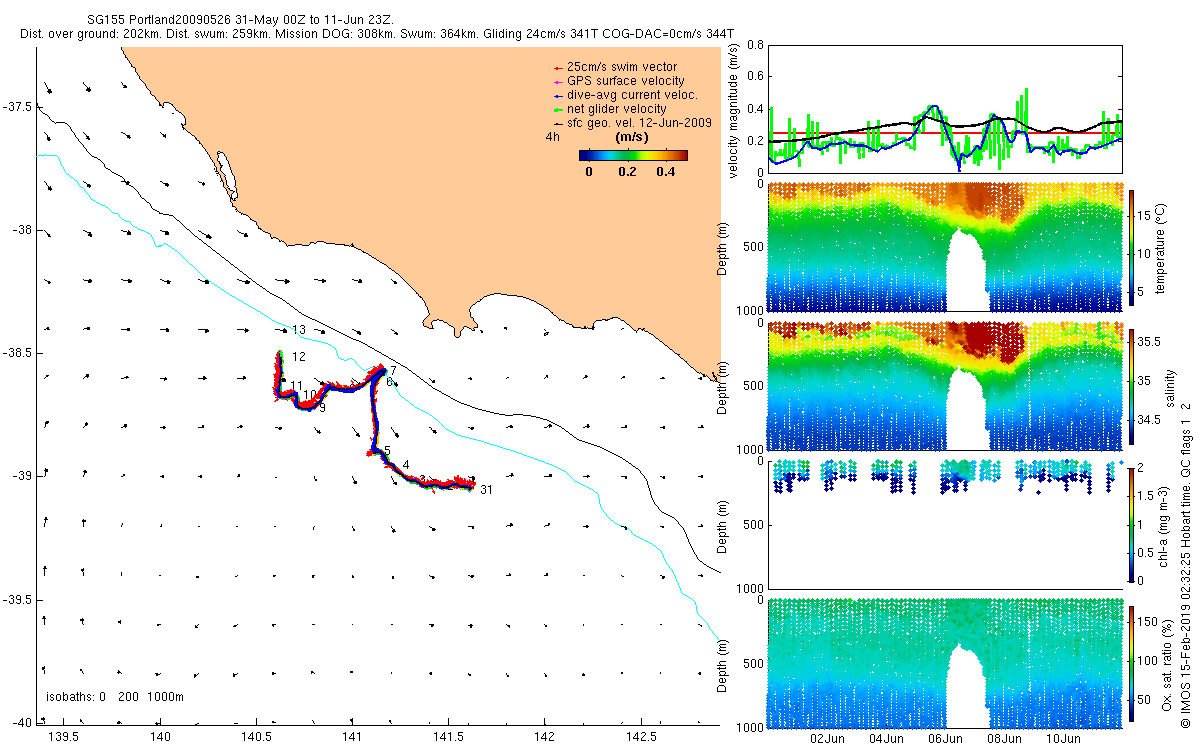The image size is (1200, 750).
Task: Click the salinity colorbar
Action: pyautogui.click(x=1132, y=386)
